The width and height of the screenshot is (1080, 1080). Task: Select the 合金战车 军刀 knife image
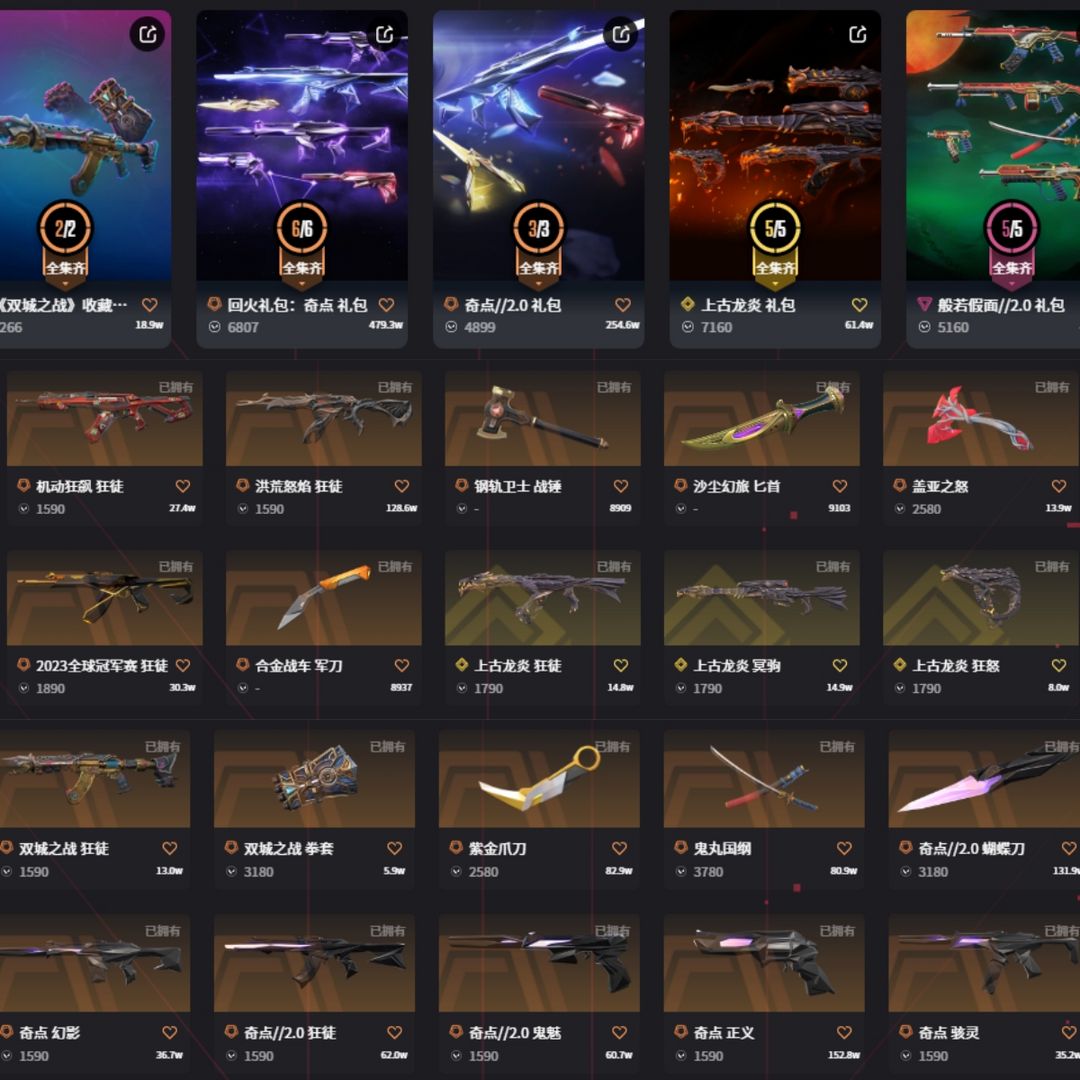324,598
